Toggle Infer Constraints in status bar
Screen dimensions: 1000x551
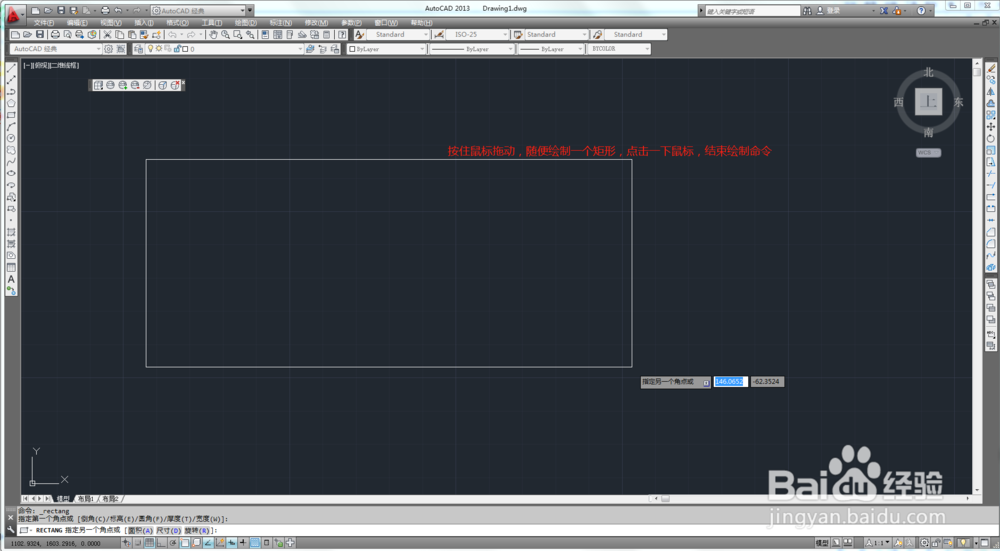coord(126,543)
